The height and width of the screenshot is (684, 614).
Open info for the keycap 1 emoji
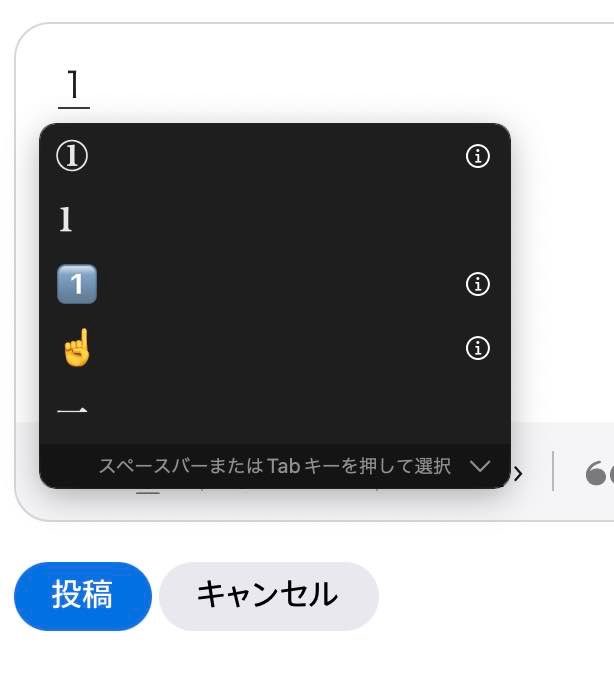point(478,284)
